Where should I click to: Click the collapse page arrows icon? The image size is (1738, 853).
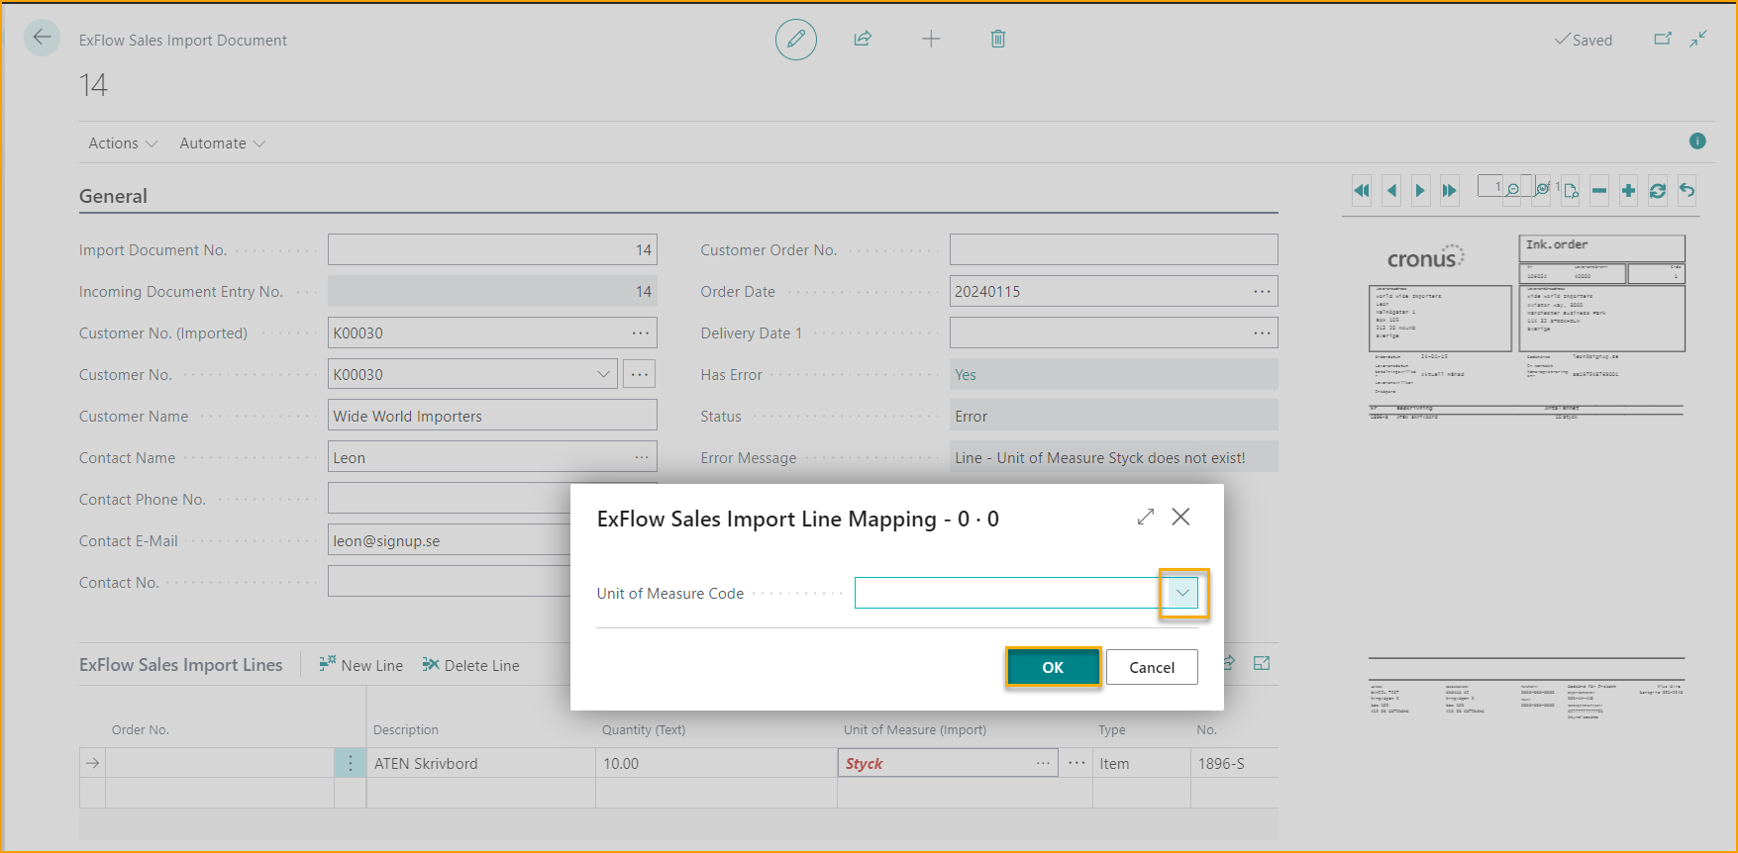click(x=1699, y=39)
